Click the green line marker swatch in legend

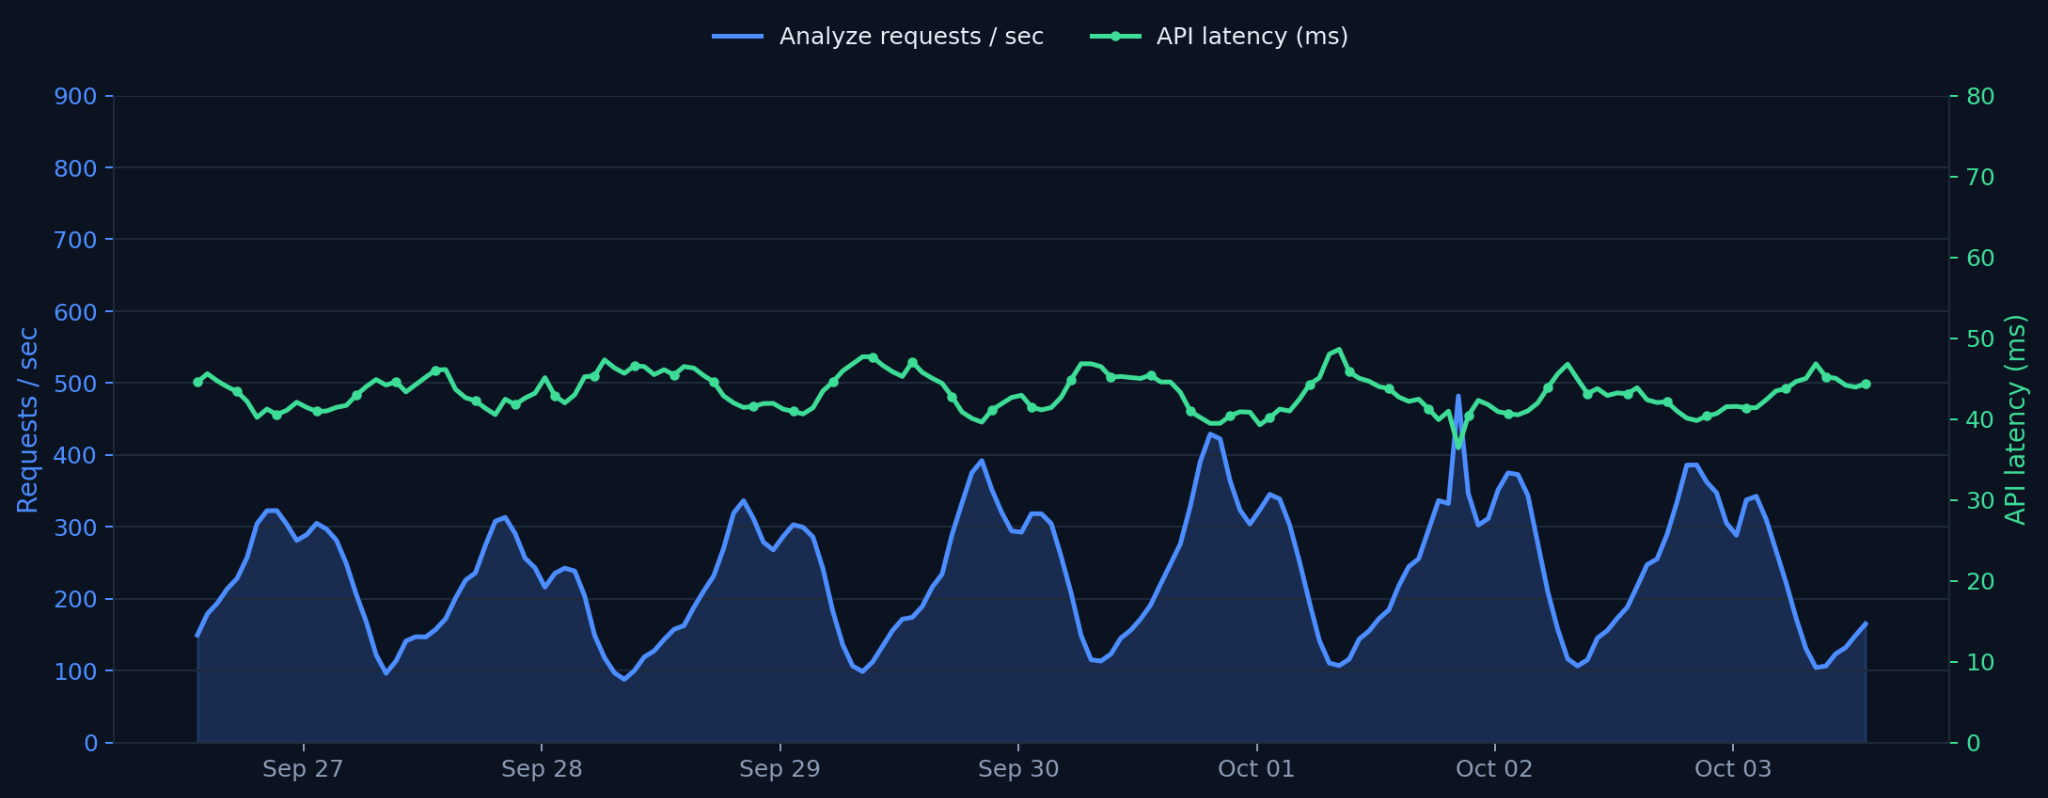[1115, 37]
